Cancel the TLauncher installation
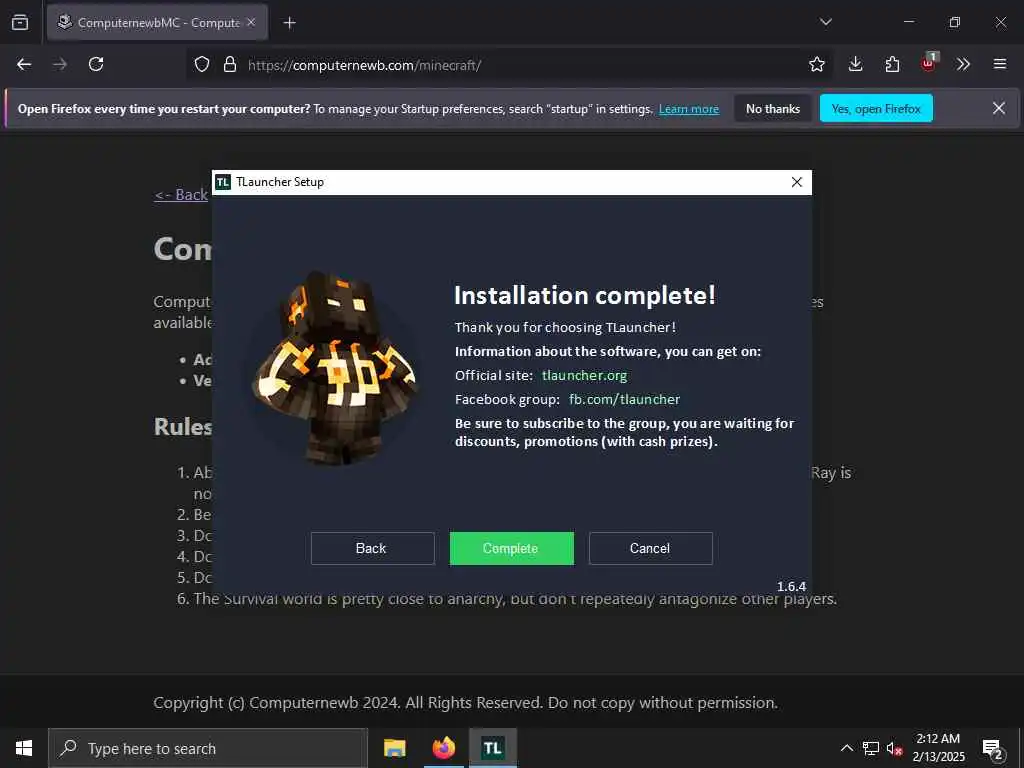This screenshot has height=768, width=1024. [650, 548]
